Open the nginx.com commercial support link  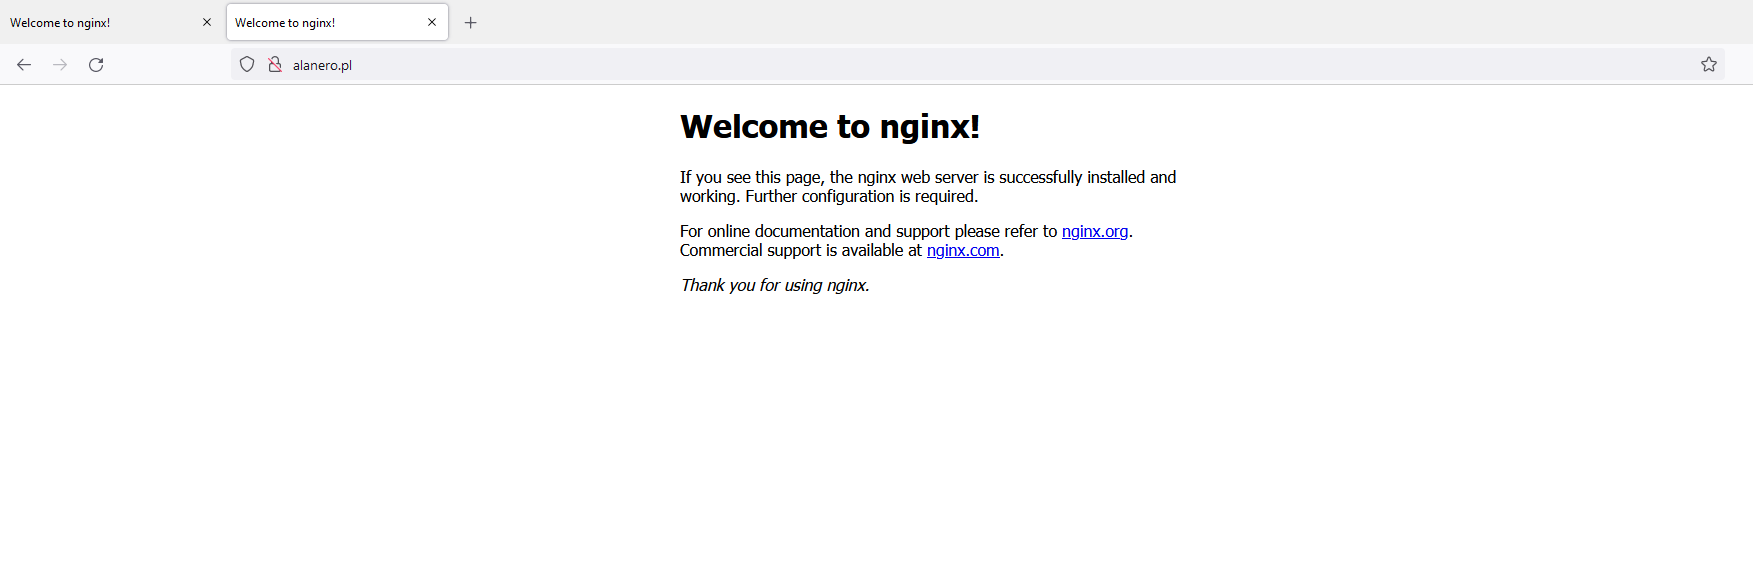pyautogui.click(x=962, y=250)
